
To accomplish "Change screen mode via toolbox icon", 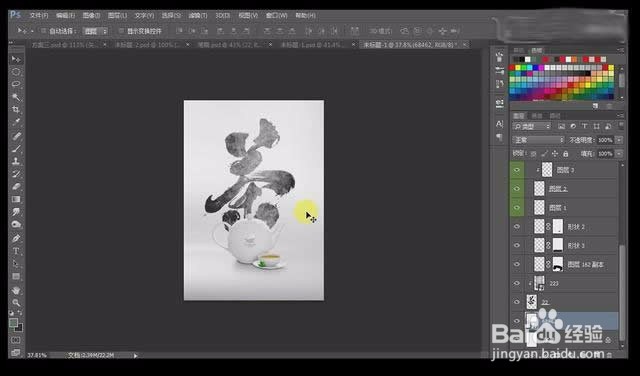I will pos(16,352).
